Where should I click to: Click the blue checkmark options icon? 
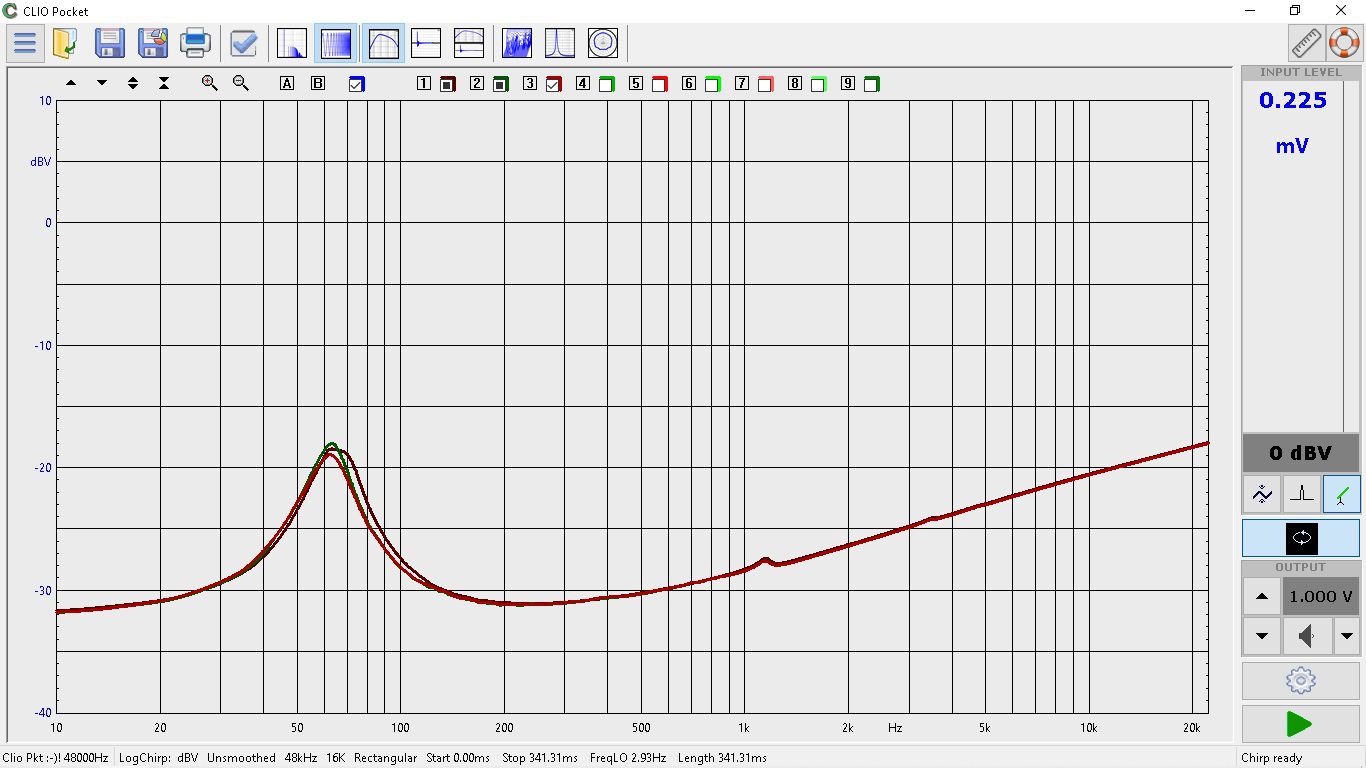coord(243,43)
